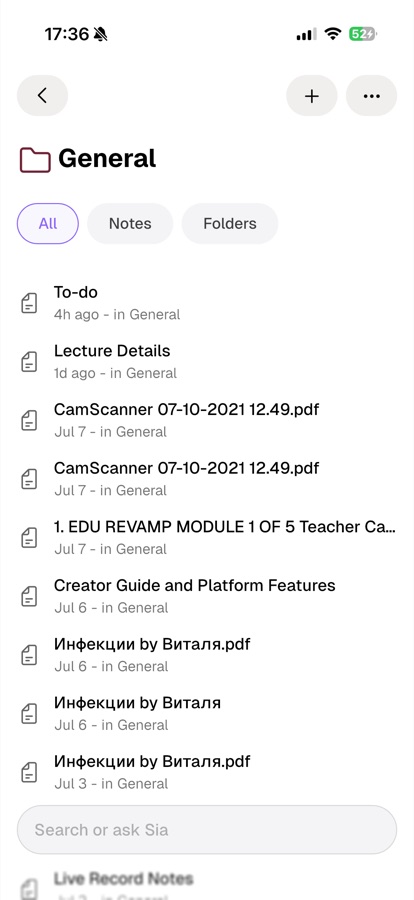The height and width of the screenshot is (900, 414).
Task: Open the Lecture Details note
Action: click(207, 361)
